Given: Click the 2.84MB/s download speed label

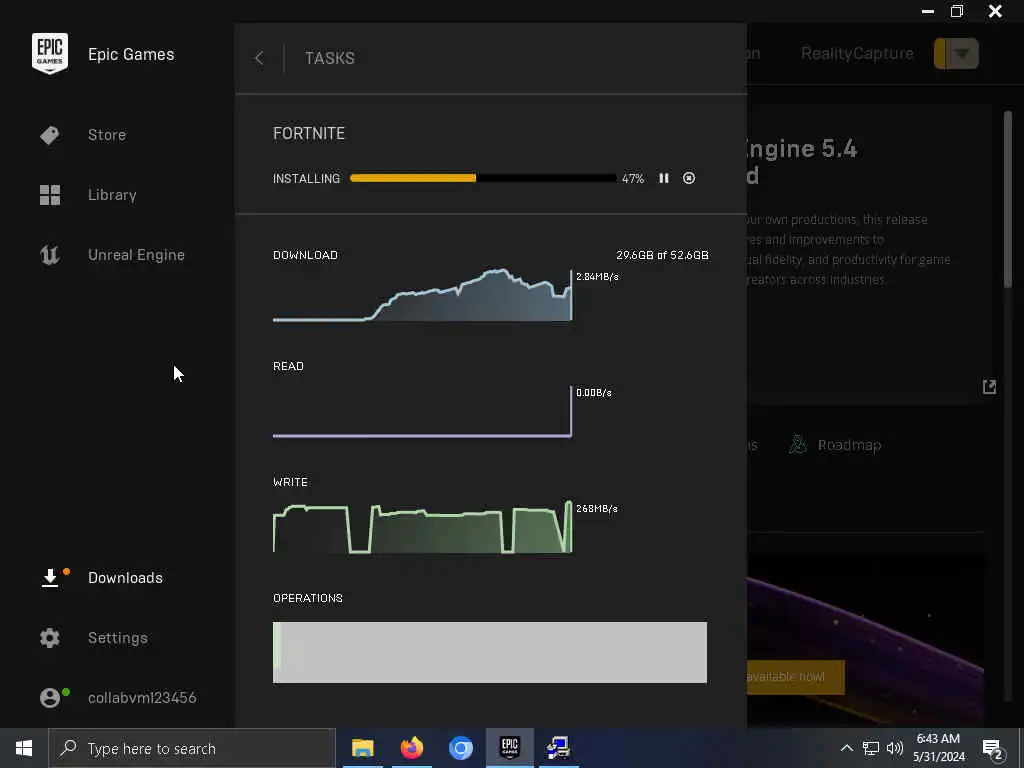Looking at the screenshot, I should click(598, 277).
